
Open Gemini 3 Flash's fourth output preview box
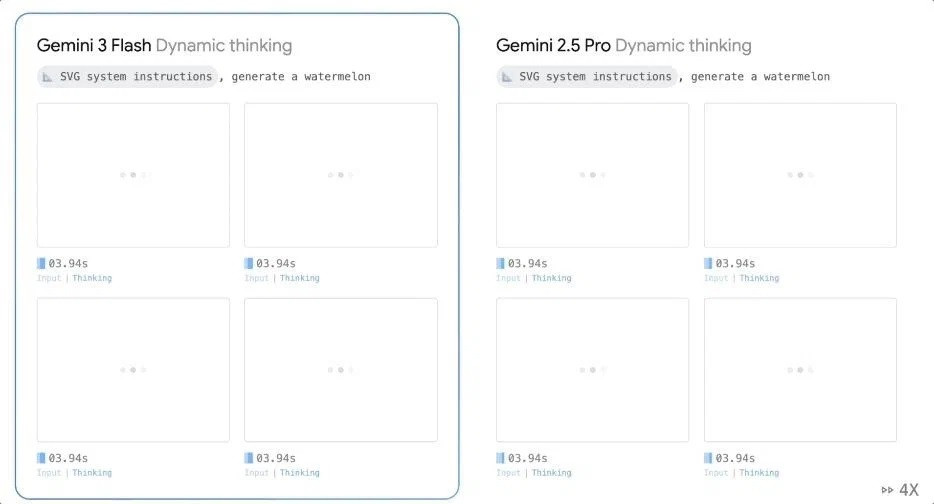click(341, 370)
